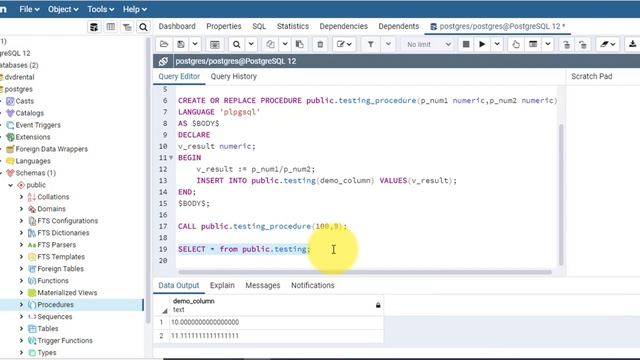Open Save options dropdown arrow
640x360 pixels.
[x=195, y=44]
